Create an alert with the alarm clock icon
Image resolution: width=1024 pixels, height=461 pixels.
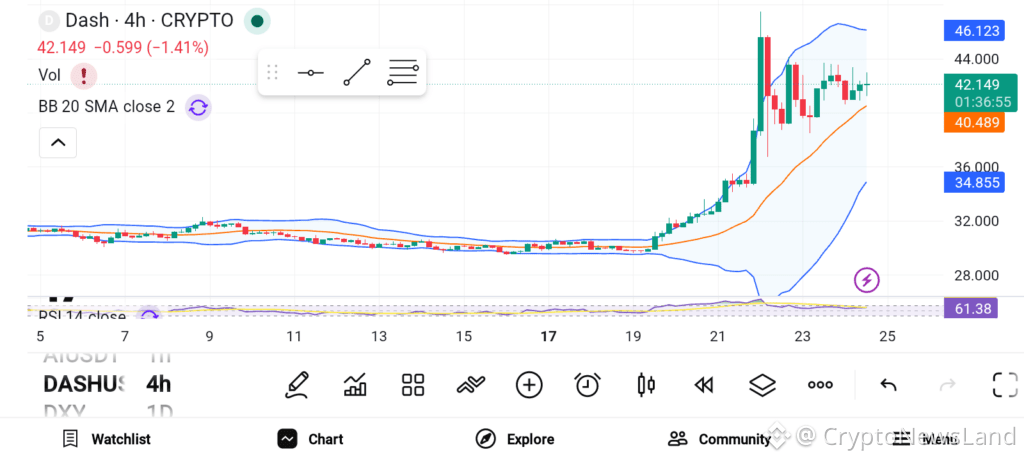tap(588, 385)
